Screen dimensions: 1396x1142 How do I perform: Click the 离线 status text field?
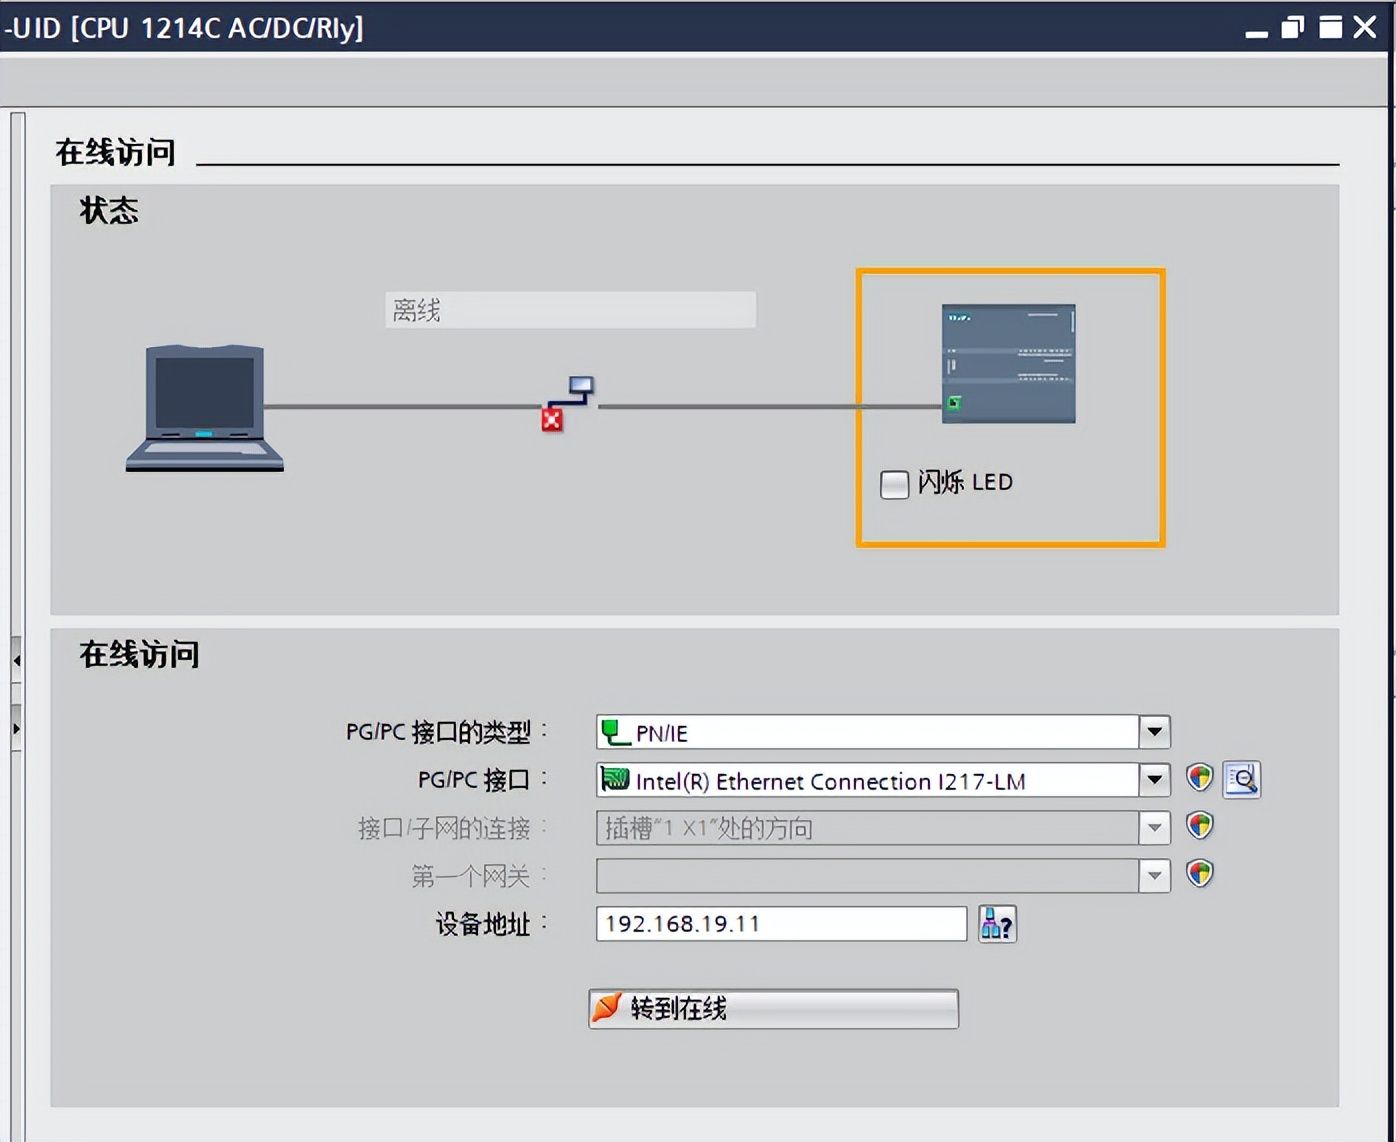570,310
